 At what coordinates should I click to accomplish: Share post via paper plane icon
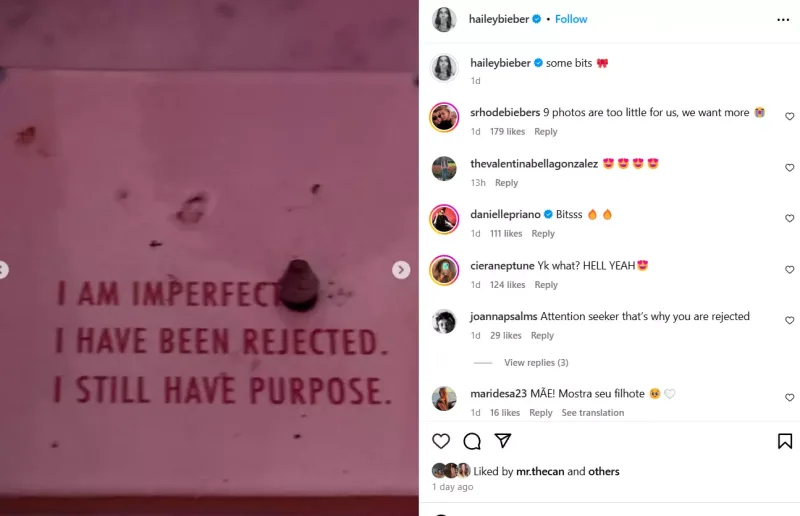pos(503,440)
